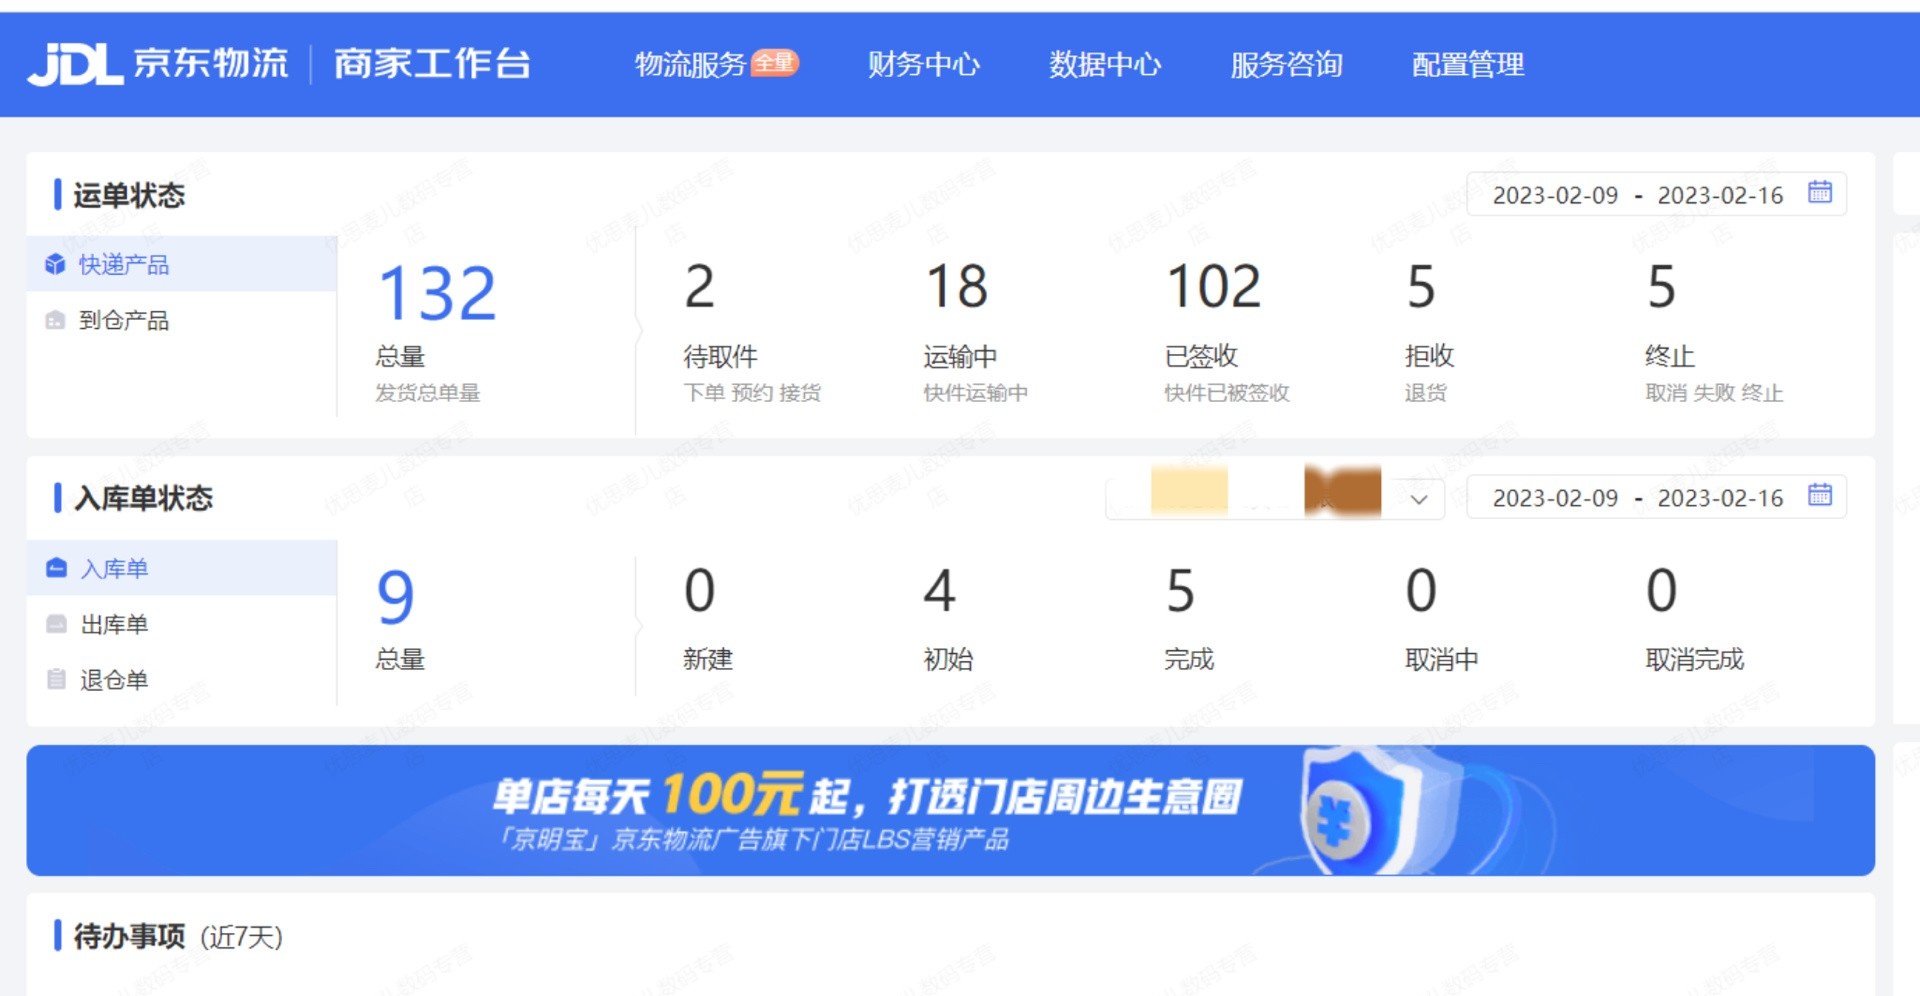The image size is (1920, 996).
Task: Expand the warehouse dropdown in 入库单状态
Action: (1419, 499)
